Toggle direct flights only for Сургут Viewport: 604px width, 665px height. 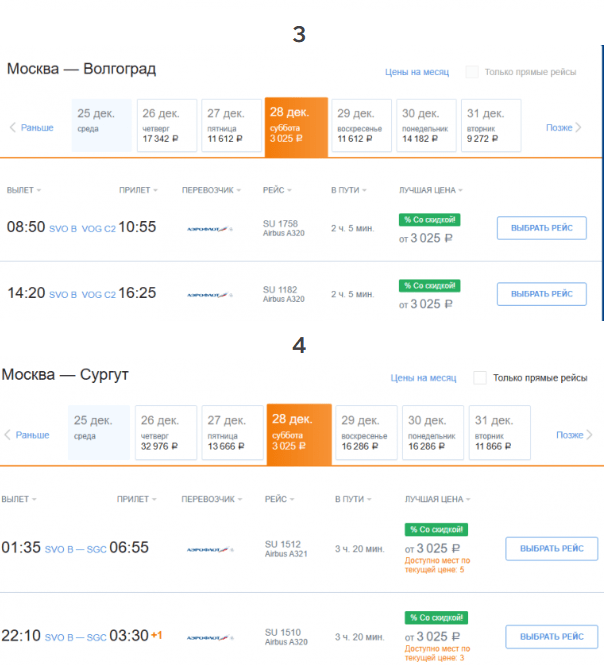point(480,378)
